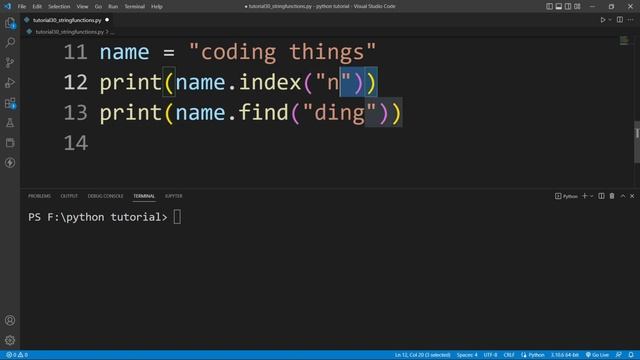The width and height of the screenshot is (640, 360).
Task: Open the Source Control view
Action: (10, 62)
